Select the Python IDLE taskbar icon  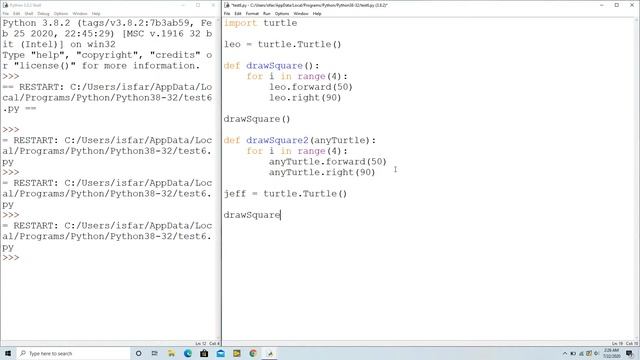pos(269,353)
